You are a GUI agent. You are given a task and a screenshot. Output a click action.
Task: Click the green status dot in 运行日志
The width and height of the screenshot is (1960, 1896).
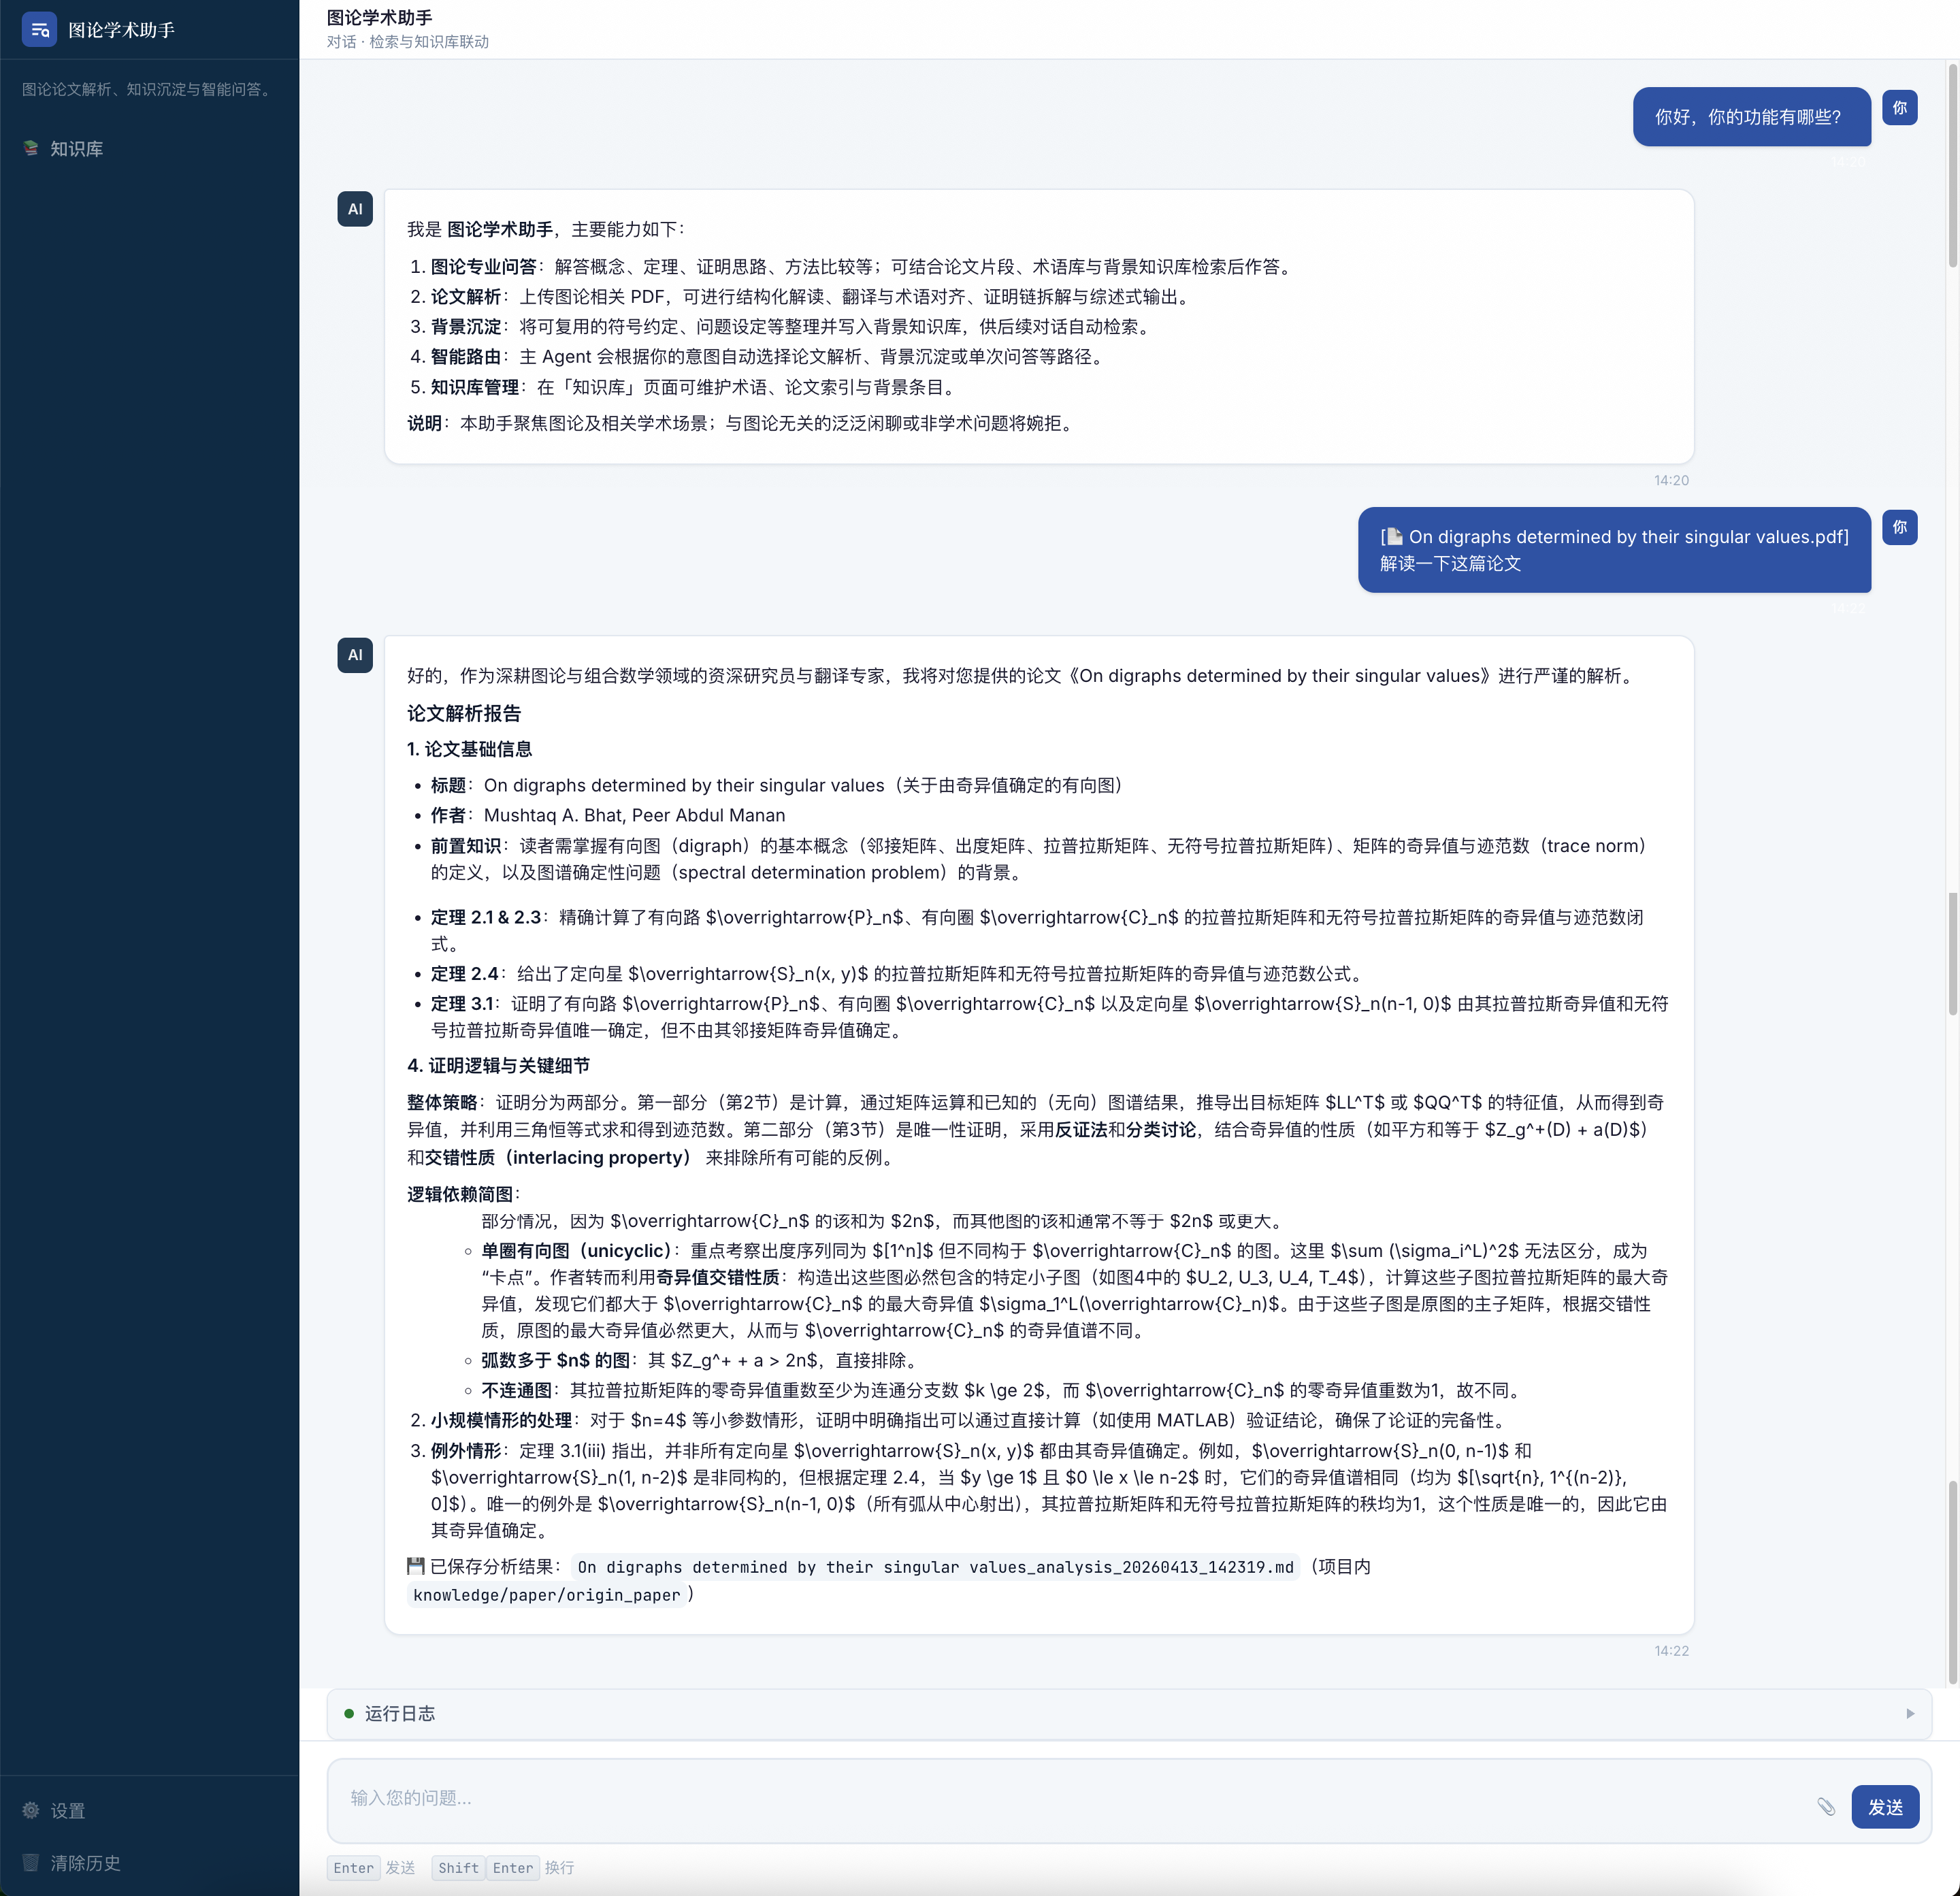pyautogui.click(x=349, y=1713)
